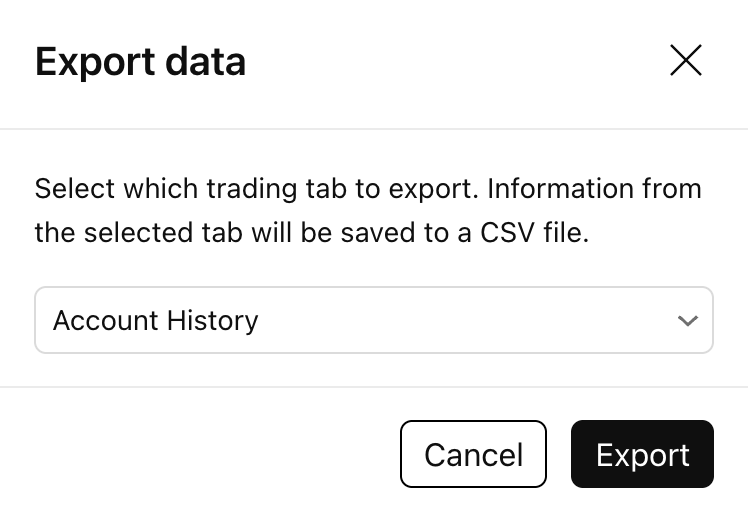The height and width of the screenshot is (514, 748).
Task: Dismiss the dialog with the X icon
Action: tap(686, 62)
